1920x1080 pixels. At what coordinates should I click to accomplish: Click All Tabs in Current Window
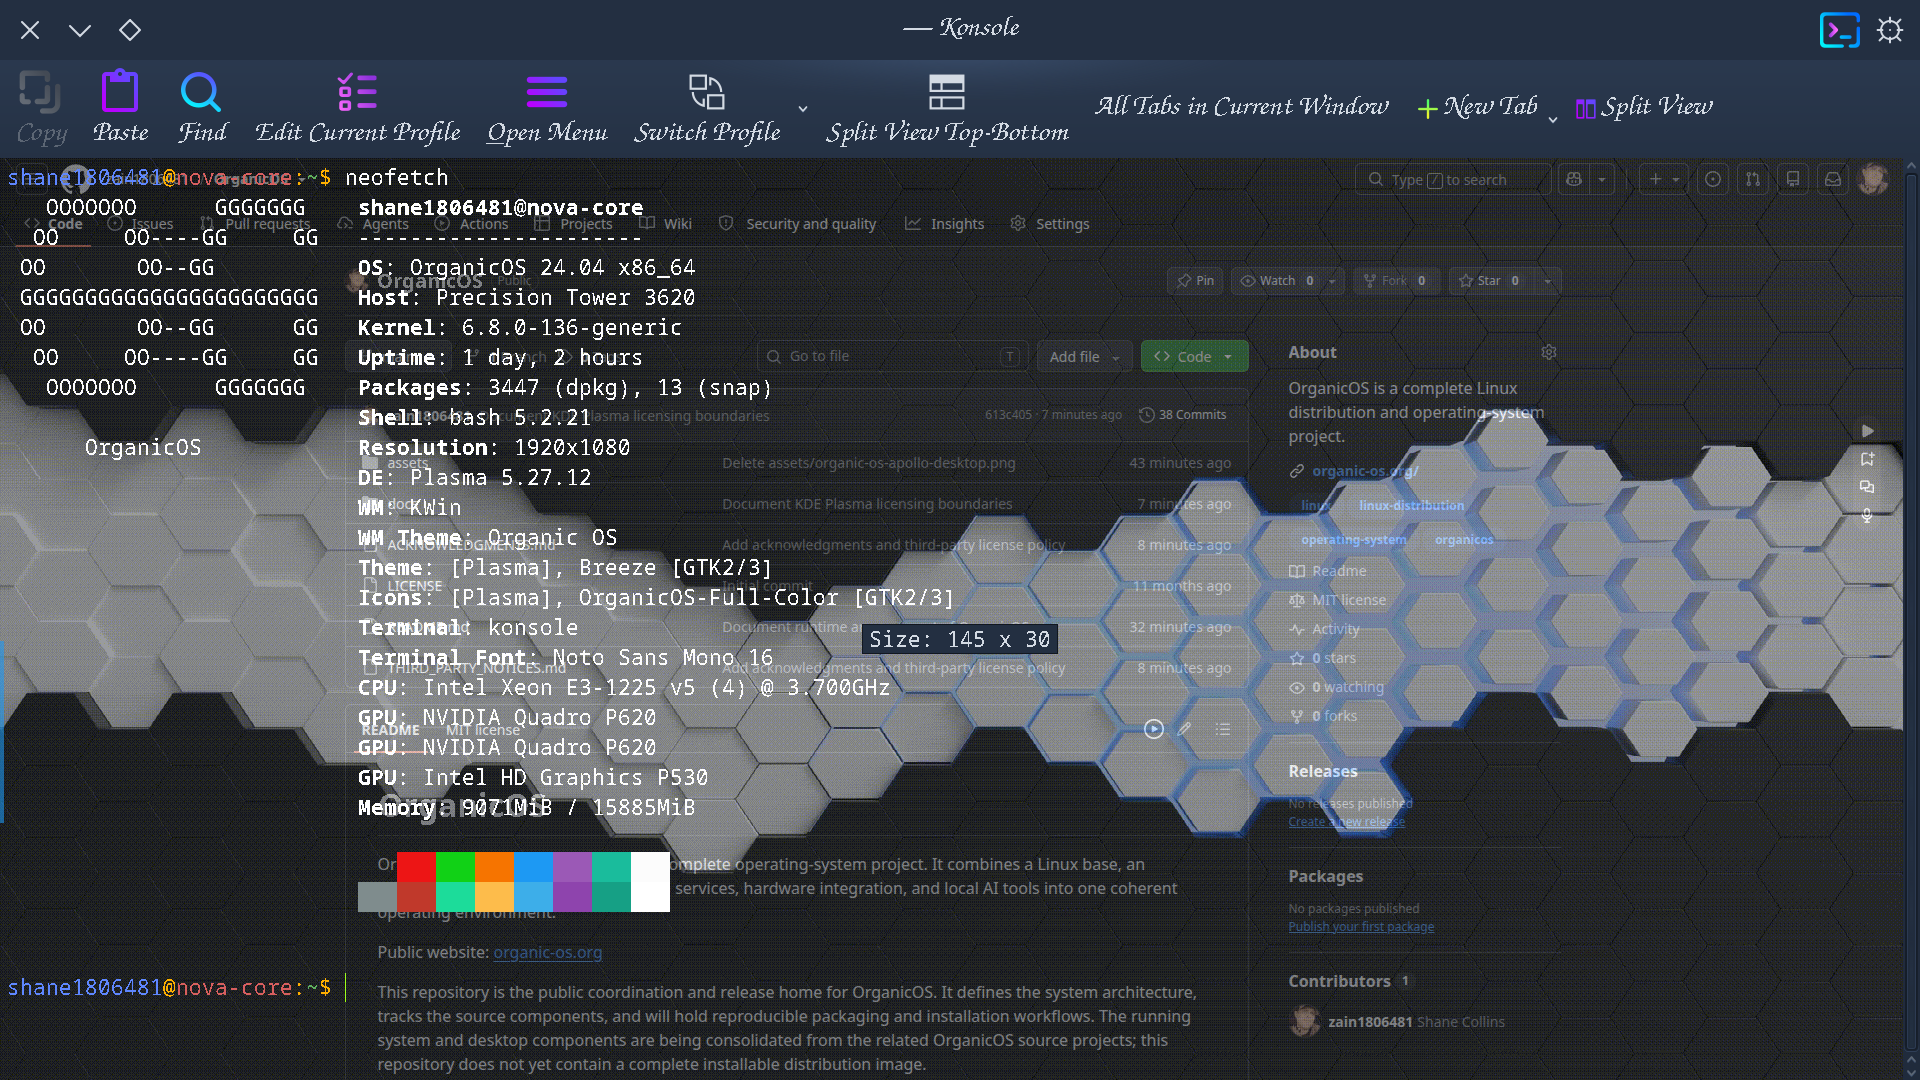click(1242, 106)
